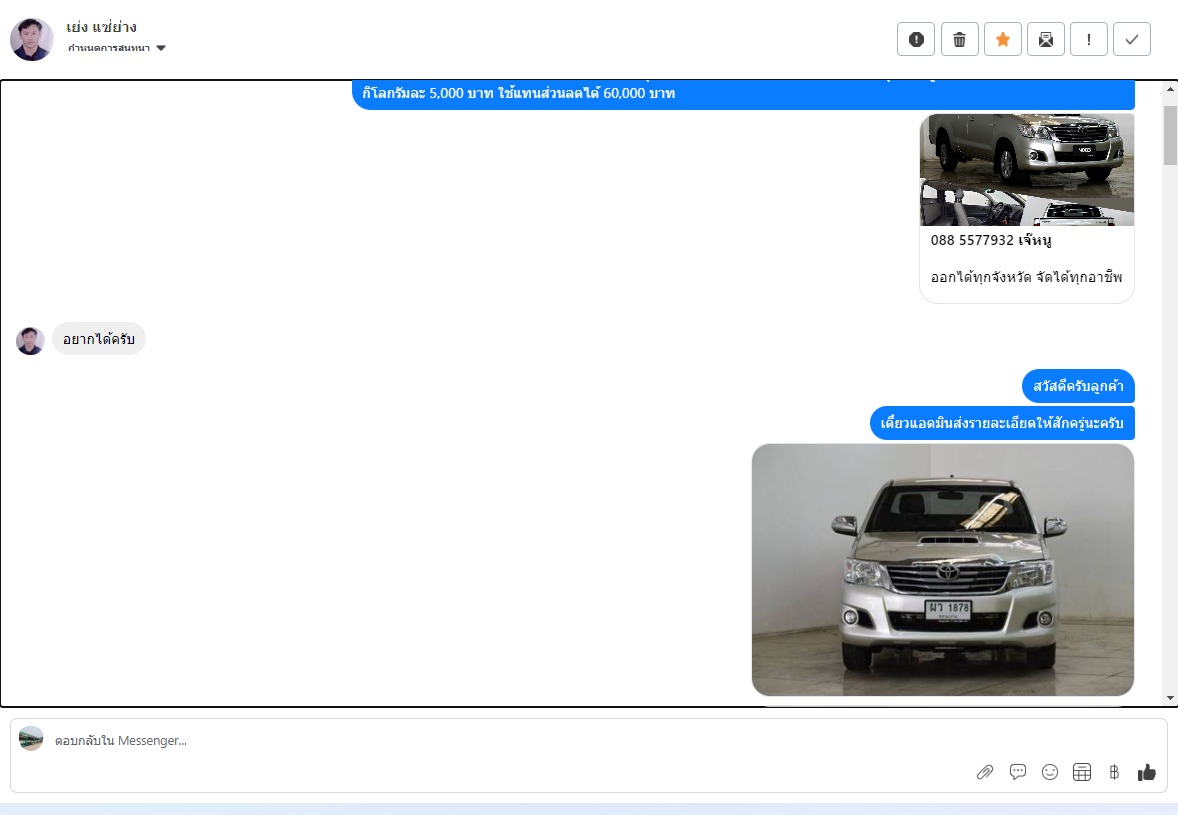Attach a file using the paperclip icon

(985, 772)
